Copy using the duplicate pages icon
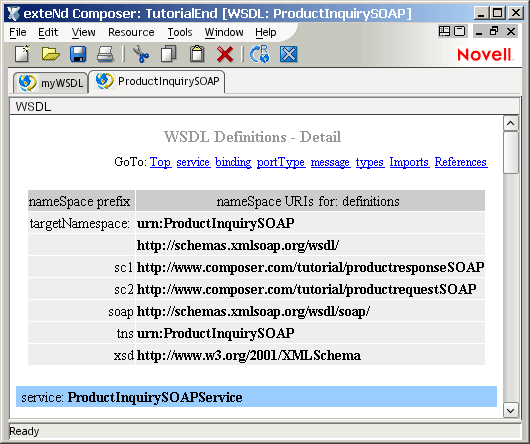530x444 pixels. tap(169, 54)
